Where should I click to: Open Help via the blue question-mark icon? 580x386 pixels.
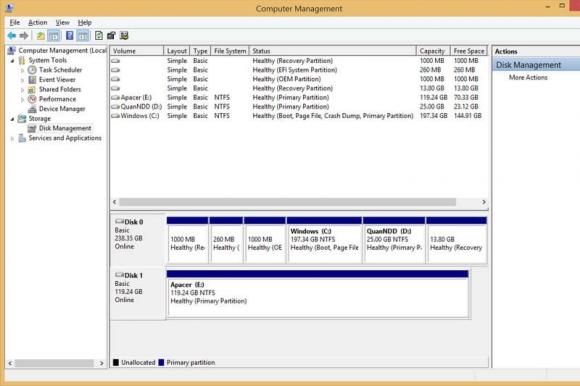[x=70, y=36]
